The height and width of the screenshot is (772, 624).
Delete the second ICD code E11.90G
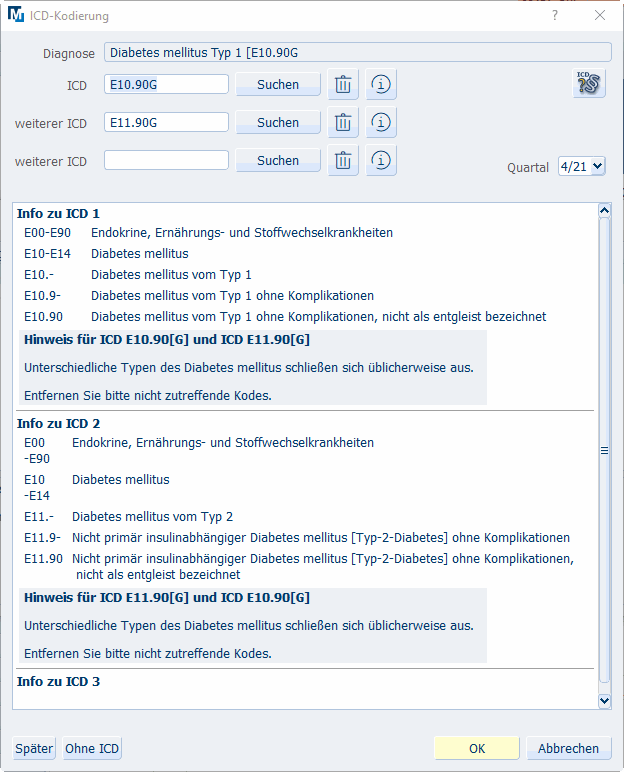click(x=343, y=123)
